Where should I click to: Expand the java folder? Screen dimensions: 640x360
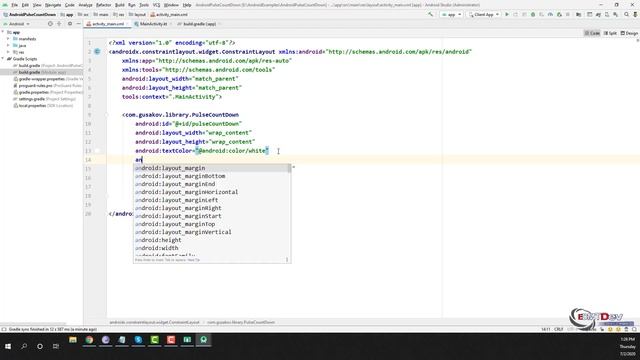click(x=8, y=45)
